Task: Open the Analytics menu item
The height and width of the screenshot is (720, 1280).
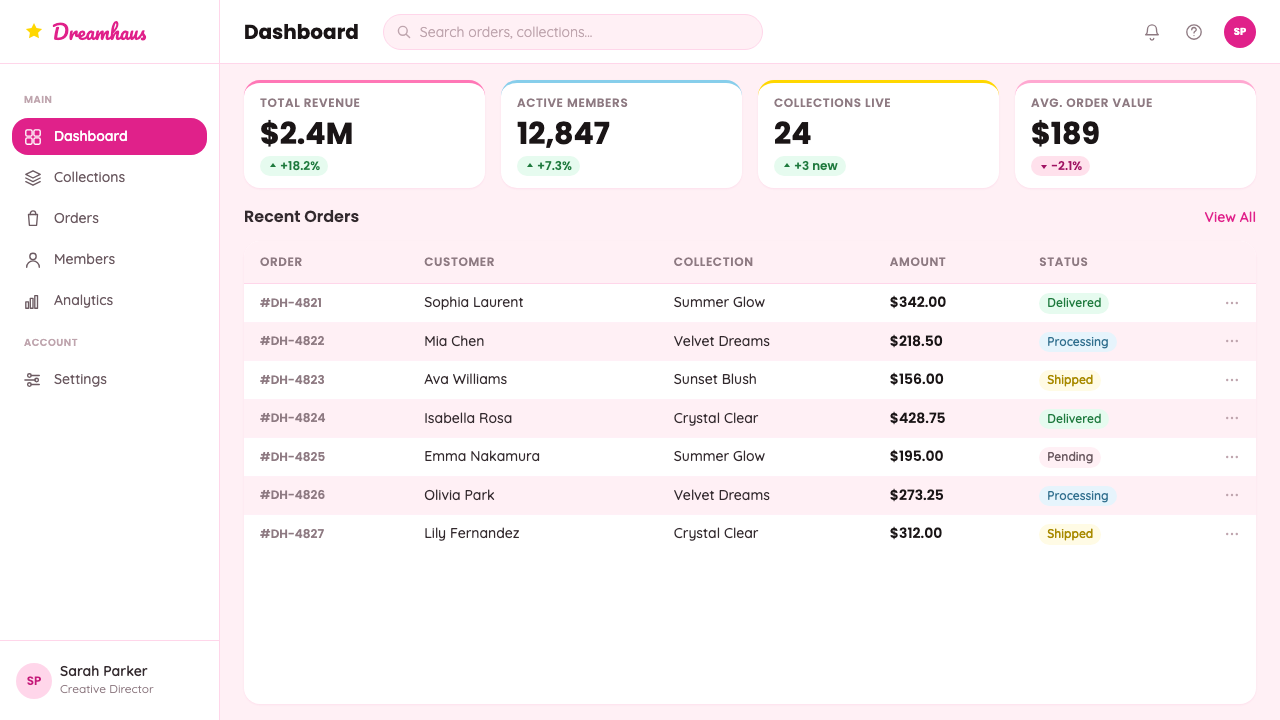Action: click(109, 301)
